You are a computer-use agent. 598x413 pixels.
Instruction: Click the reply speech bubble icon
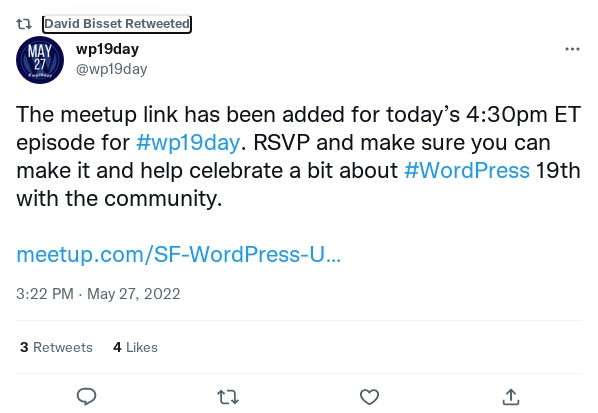click(86, 397)
